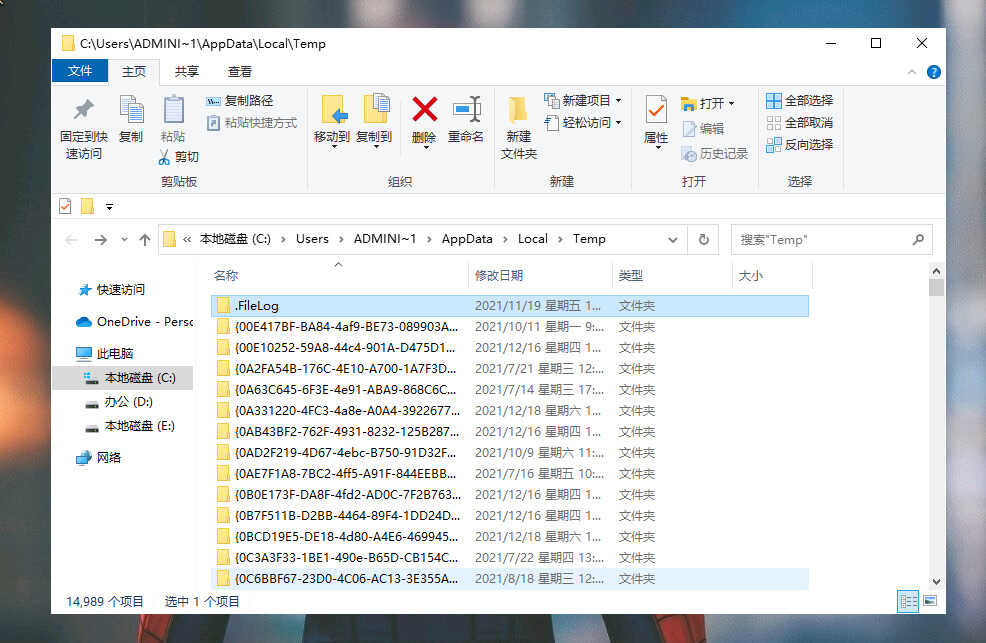Select folder {0A63C645-6F3E-4e91-ABA9-868C6C...
The height and width of the screenshot is (643, 986).
(510, 390)
